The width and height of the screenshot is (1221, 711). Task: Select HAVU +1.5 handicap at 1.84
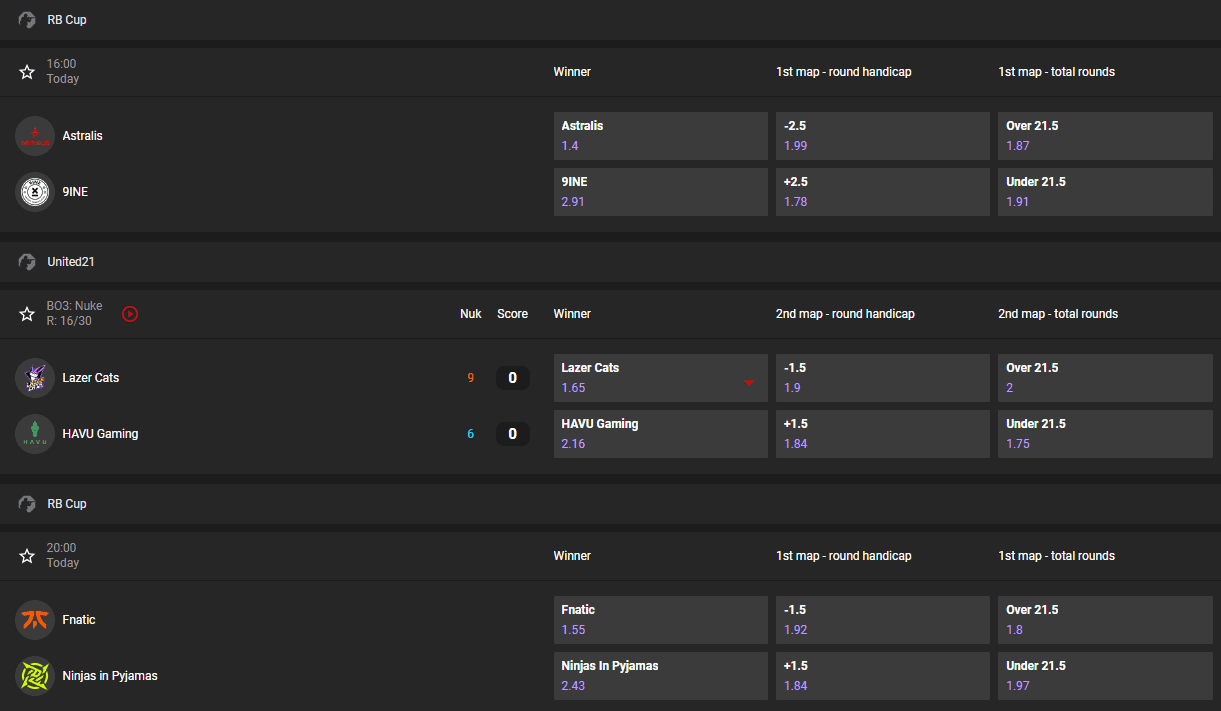[x=883, y=434]
